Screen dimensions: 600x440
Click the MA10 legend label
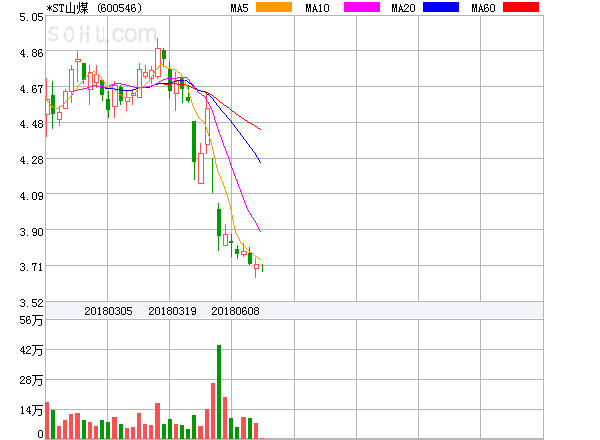click(x=317, y=8)
